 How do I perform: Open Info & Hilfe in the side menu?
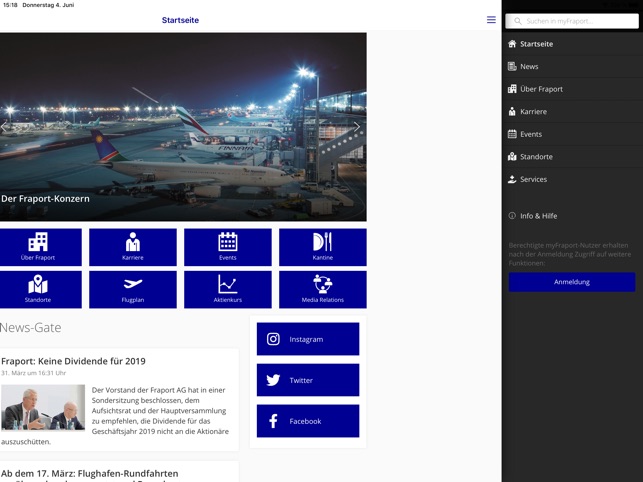coord(572,216)
